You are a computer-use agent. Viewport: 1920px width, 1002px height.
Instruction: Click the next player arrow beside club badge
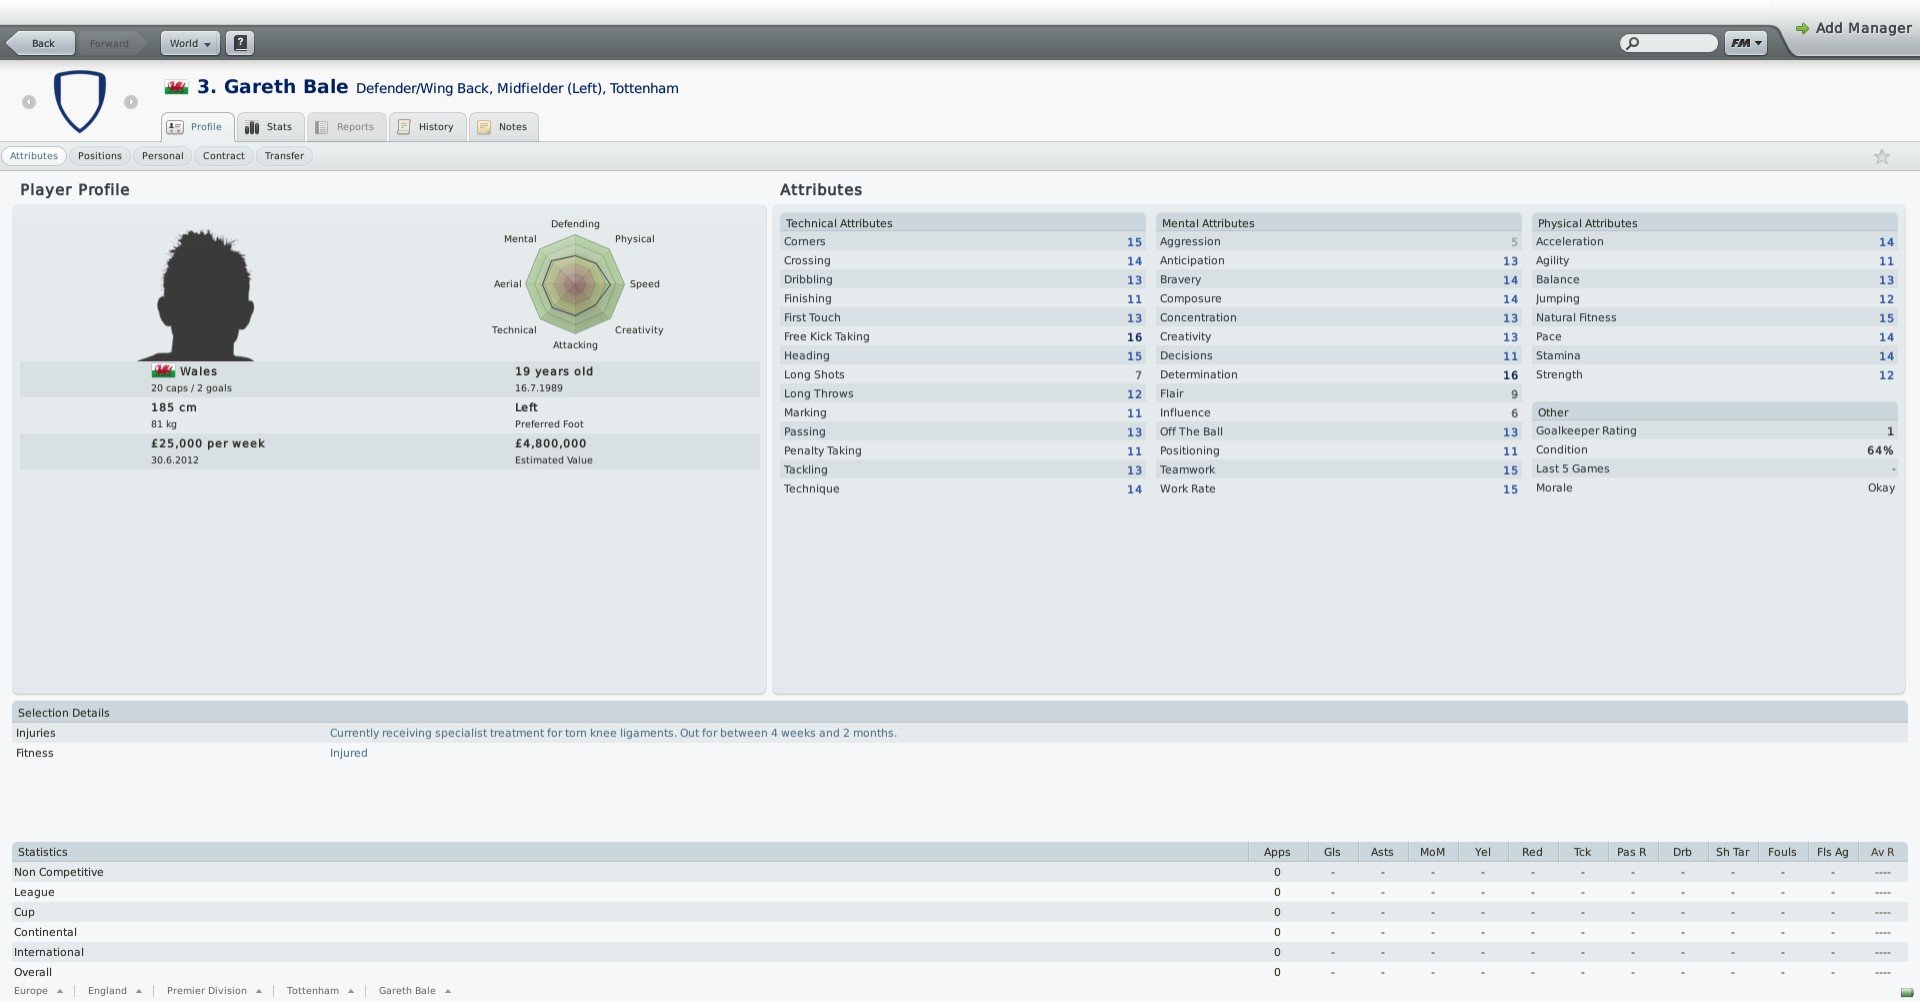[131, 102]
